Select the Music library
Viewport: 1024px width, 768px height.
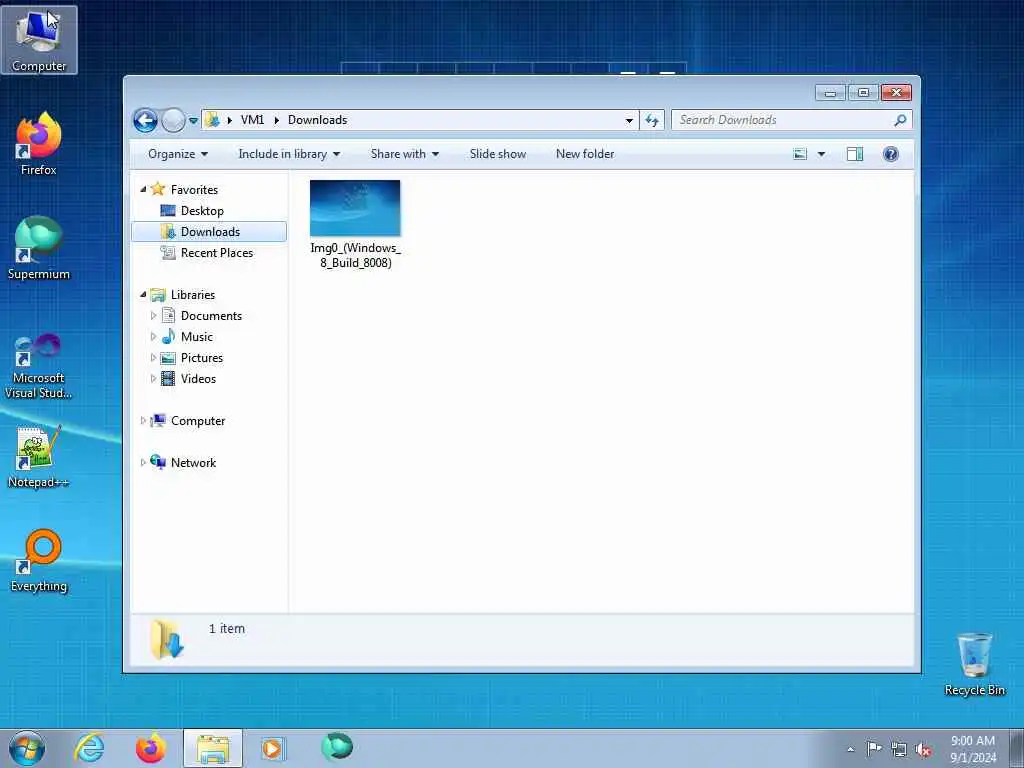coord(197,336)
